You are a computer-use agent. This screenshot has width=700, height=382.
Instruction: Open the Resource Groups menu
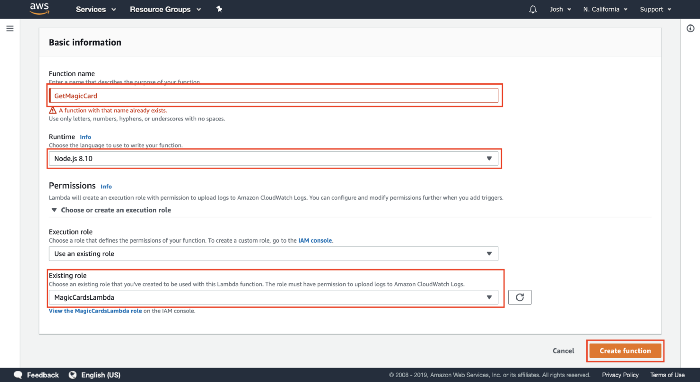tap(165, 9)
